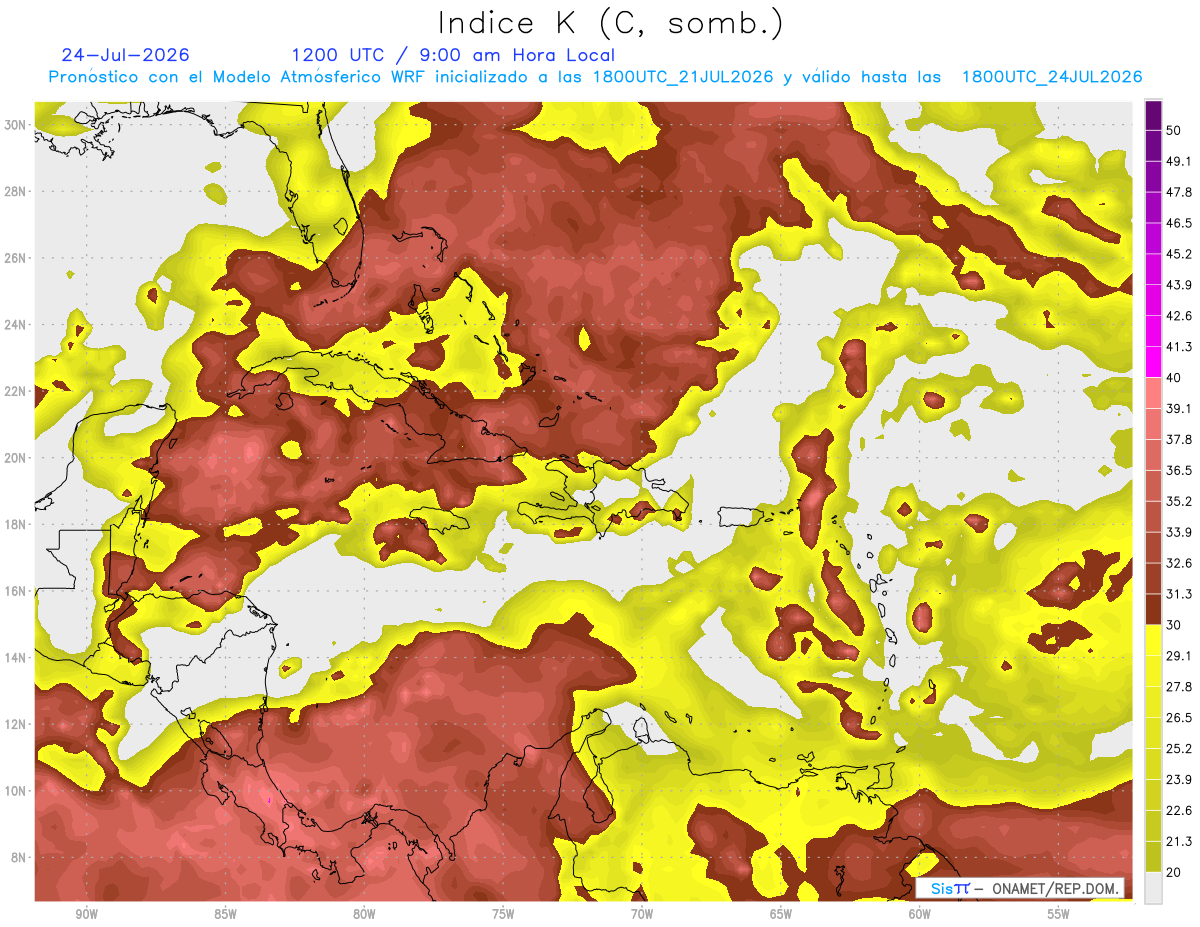Click the colorbar value "25.2"
Screen dimensions: 1200x927
(1178, 748)
